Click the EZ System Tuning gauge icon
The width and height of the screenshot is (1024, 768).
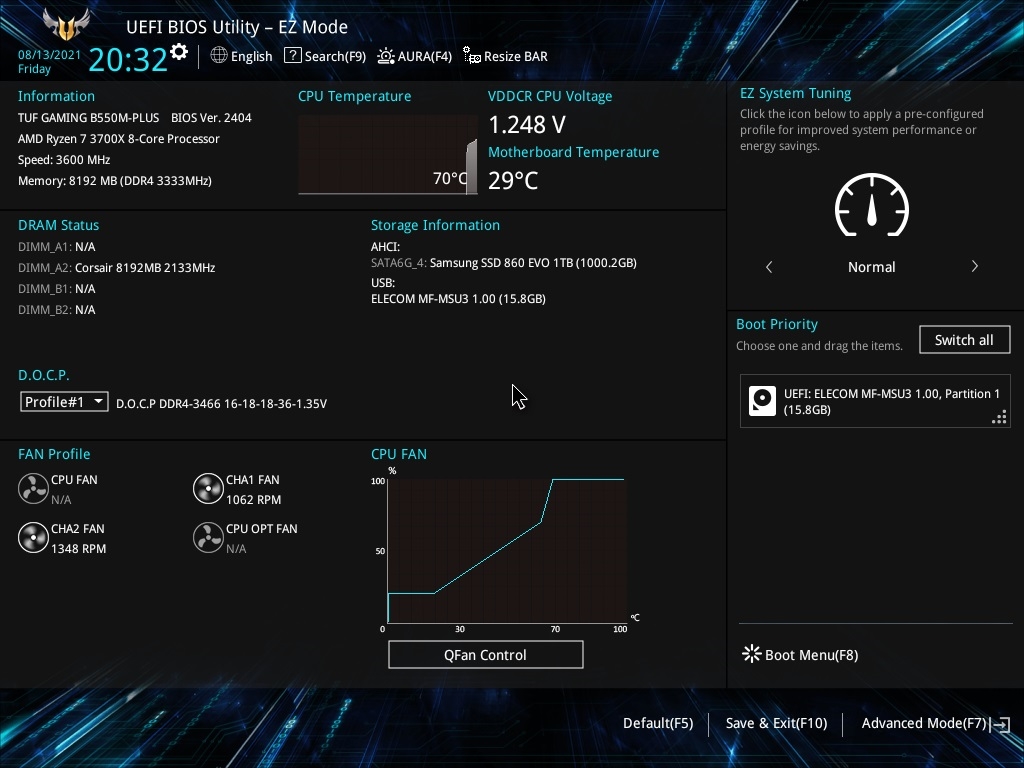pos(872,204)
